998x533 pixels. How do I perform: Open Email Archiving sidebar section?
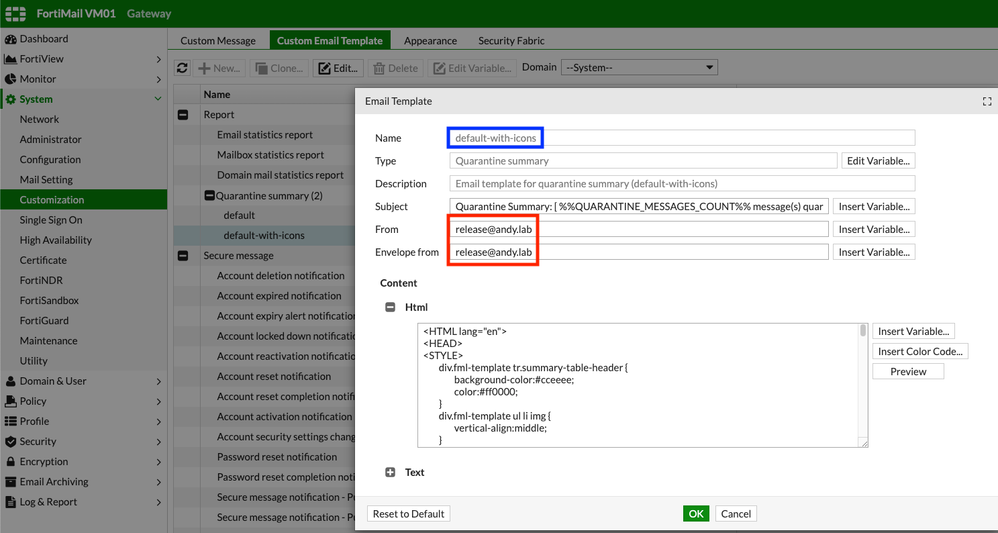tap(54, 481)
